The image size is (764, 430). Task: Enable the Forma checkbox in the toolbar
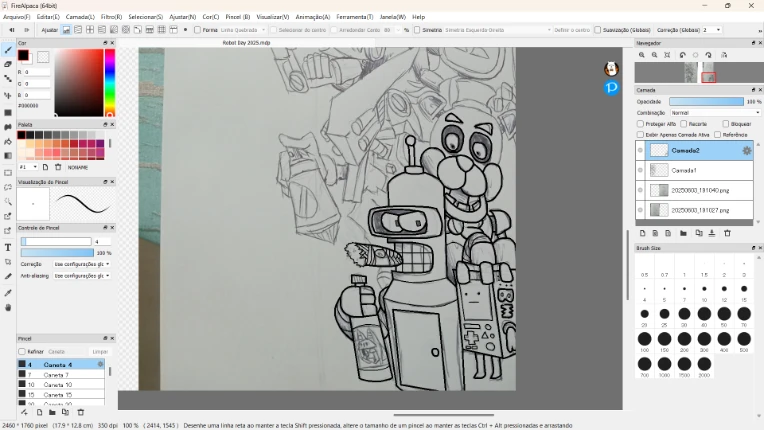pyautogui.click(x=197, y=30)
